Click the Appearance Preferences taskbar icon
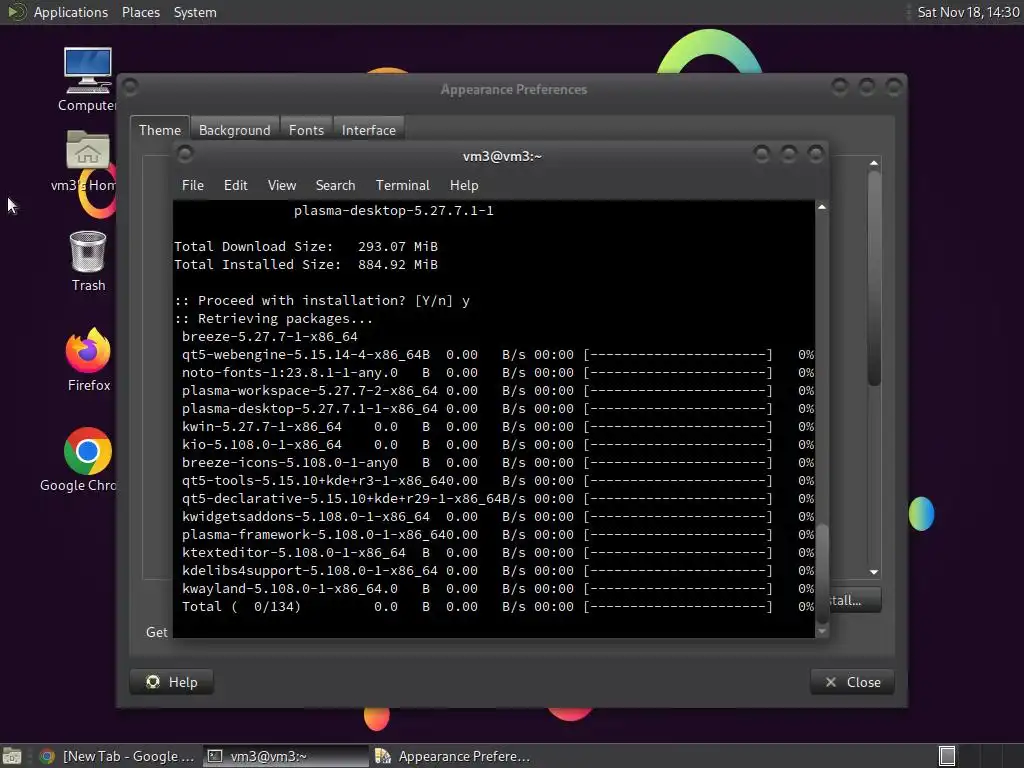1024x768 pixels. 383,756
